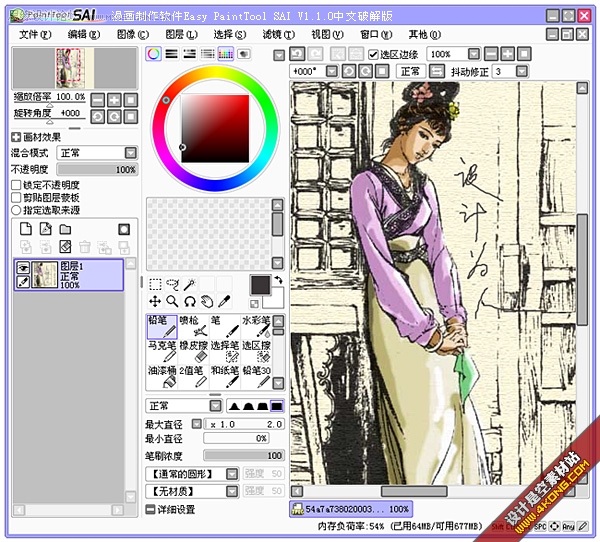Image resolution: width=600 pixels, height=542 pixels.
Task: Toggle the color wheel panel
Action: [153, 54]
